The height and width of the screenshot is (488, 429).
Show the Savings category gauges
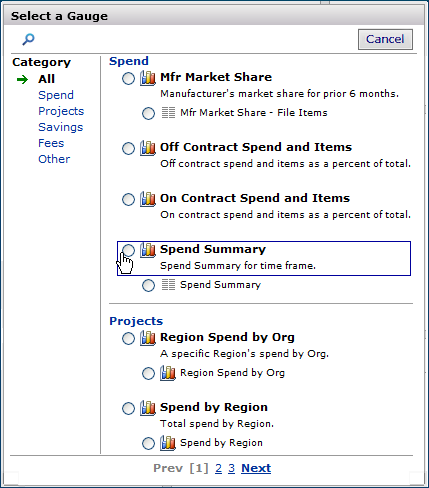point(60,127)
